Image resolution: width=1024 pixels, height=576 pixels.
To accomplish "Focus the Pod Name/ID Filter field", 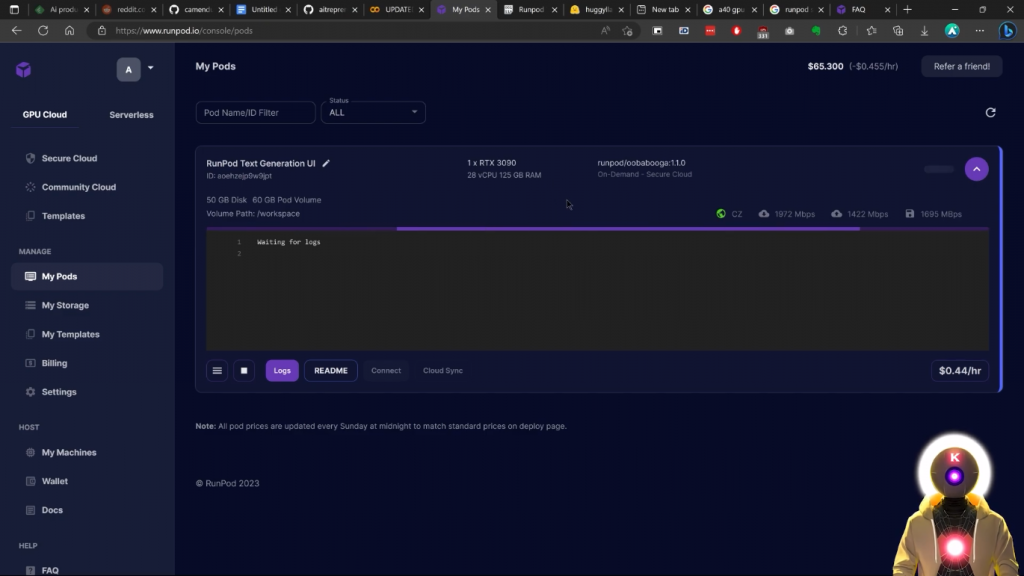I will pyautogui.click(x=255, y=112).
